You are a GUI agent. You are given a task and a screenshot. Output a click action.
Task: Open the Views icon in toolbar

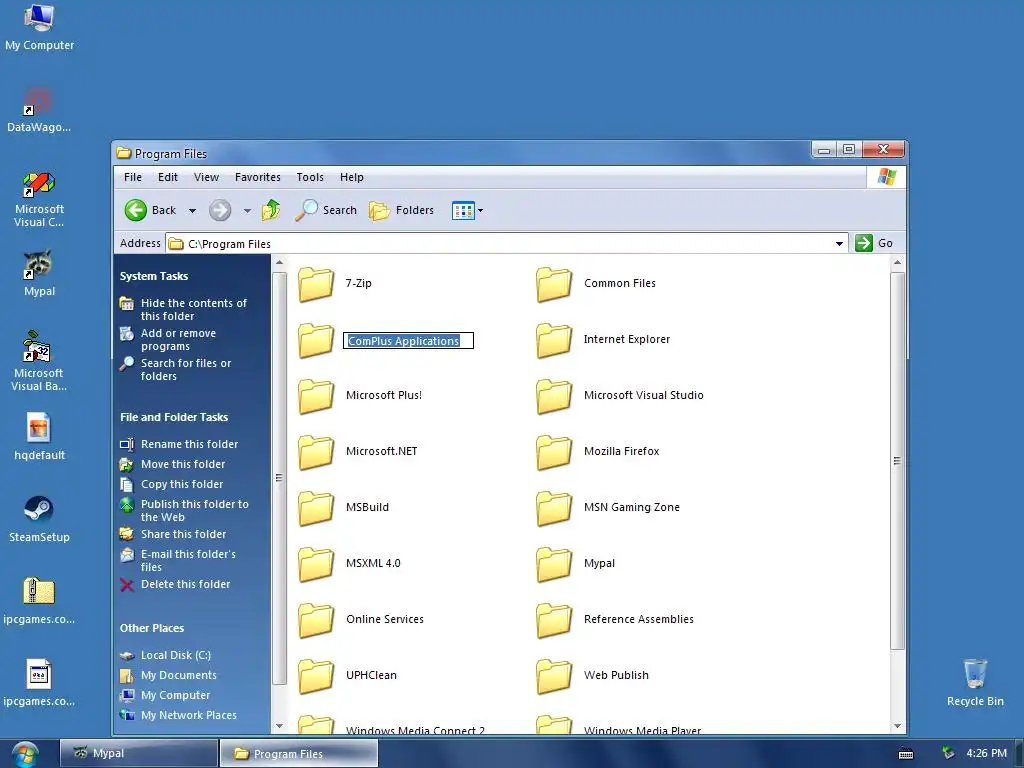pyautogui.click(x=463, y=210)
